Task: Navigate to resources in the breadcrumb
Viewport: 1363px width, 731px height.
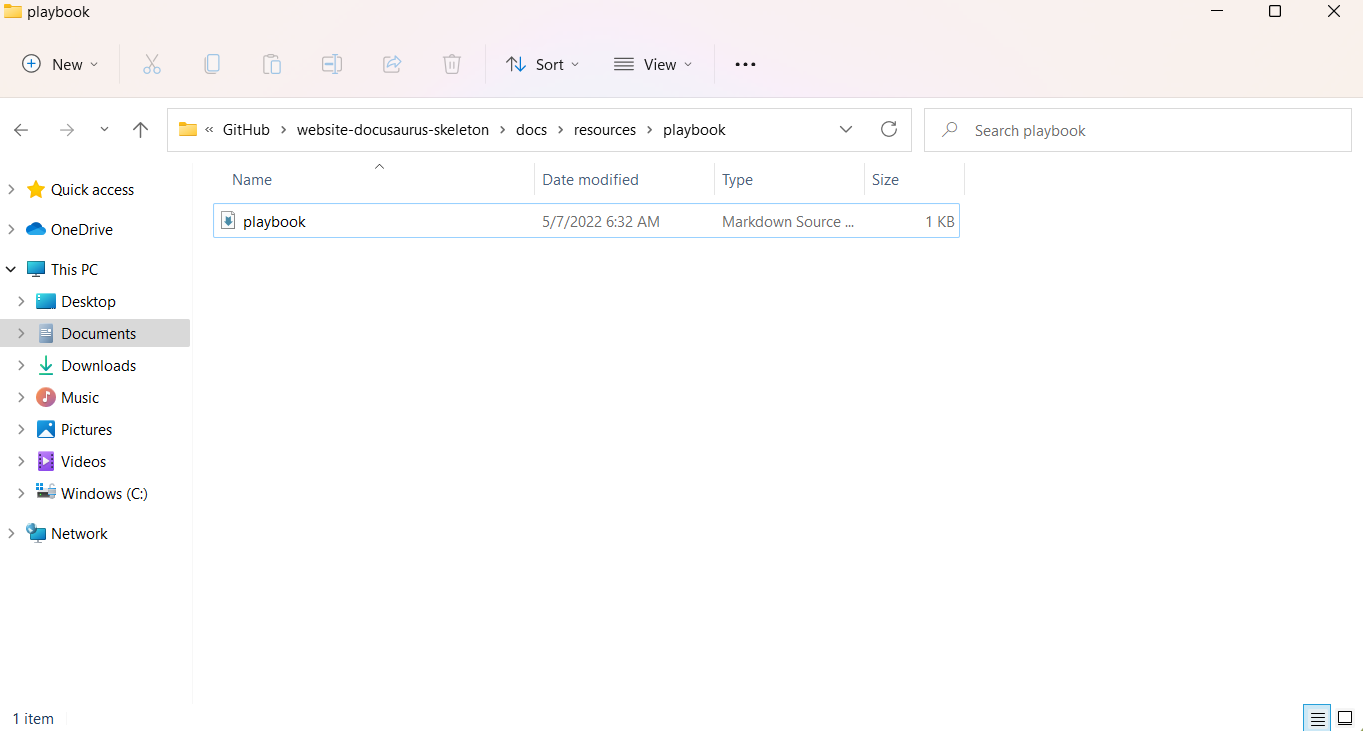Action: pyautogui.click(x=604, y=130)
